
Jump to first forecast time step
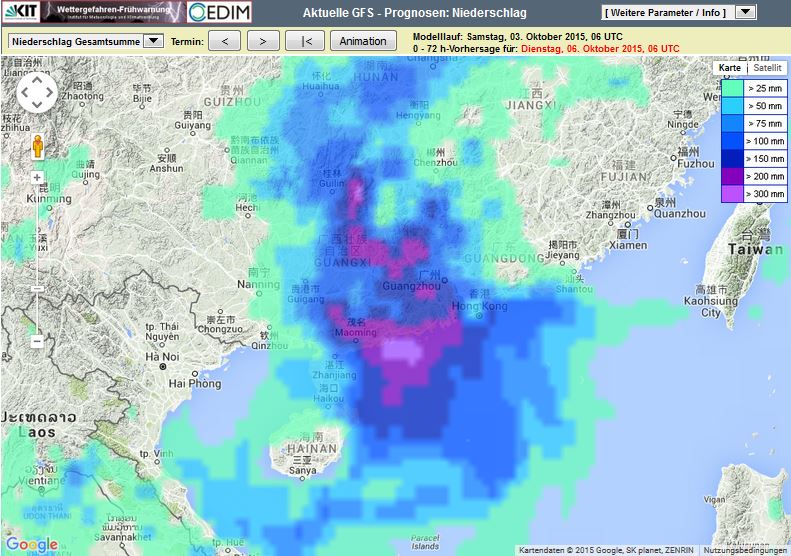click(x=306, y=41)
